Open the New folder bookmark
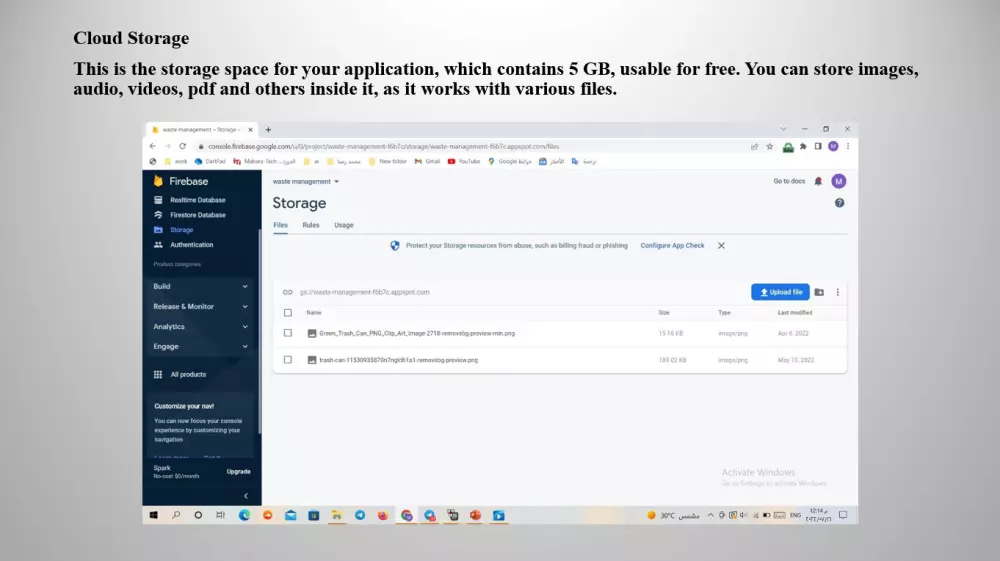This screenshot has height=561, width=1000. point(387,161)
